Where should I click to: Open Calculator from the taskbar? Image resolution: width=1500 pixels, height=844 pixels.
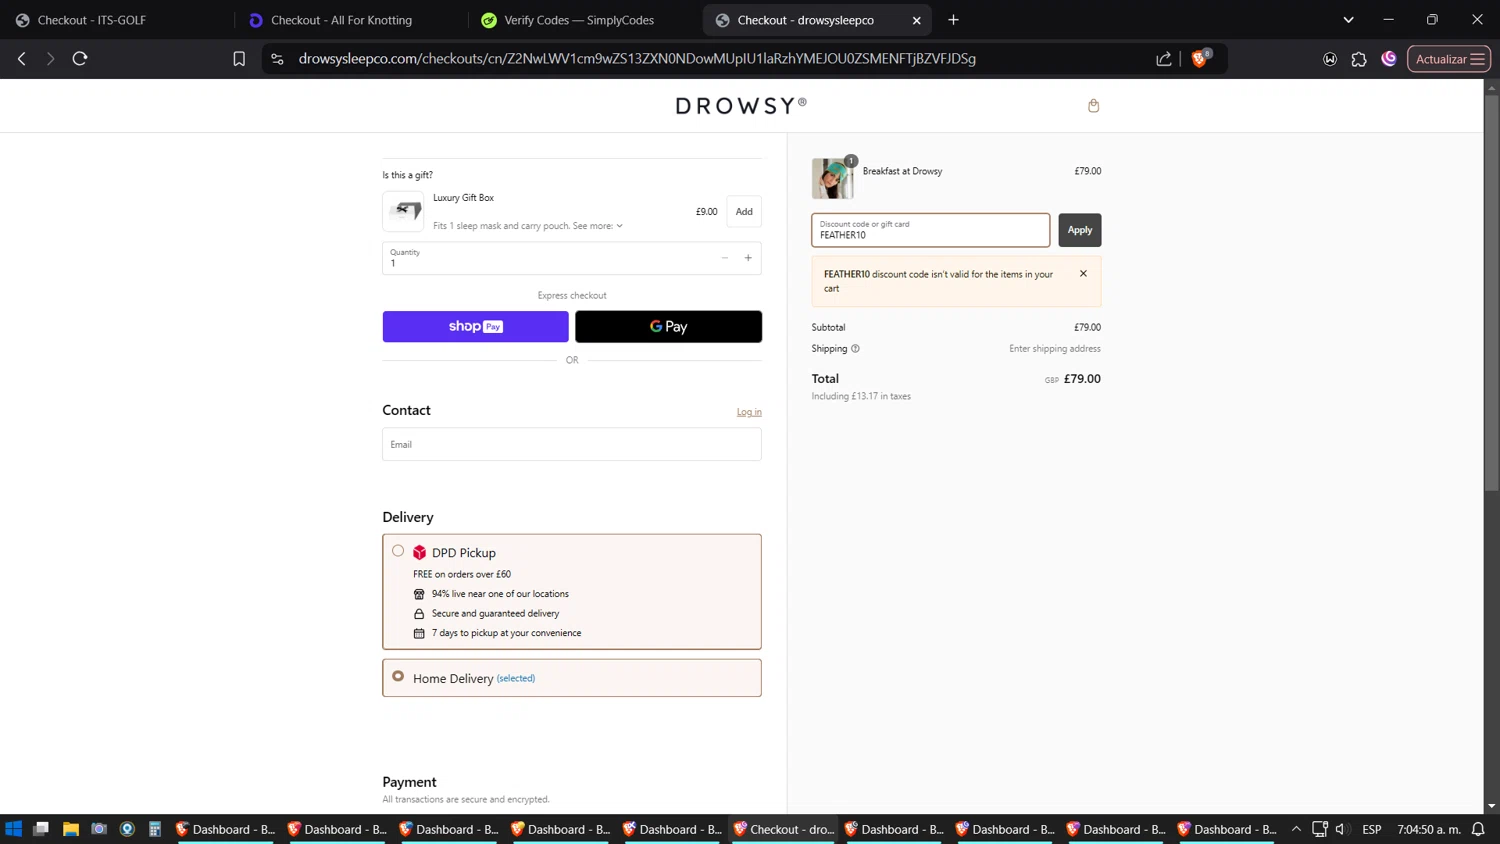[154, 829]
